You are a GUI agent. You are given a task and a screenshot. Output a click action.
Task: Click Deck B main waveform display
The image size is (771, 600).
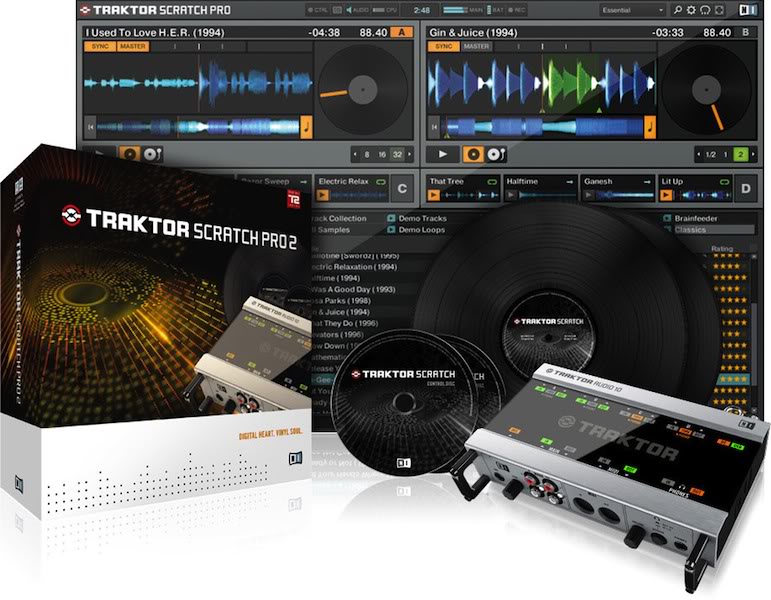tap(541, 83)
